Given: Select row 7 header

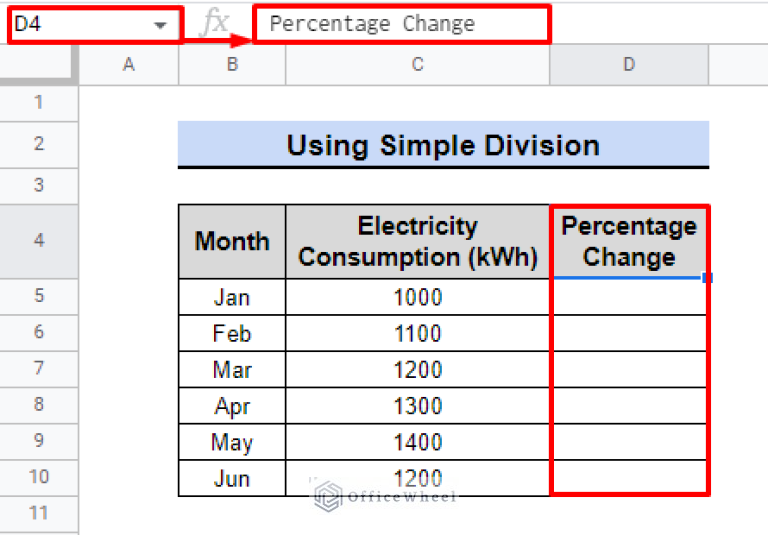Looking at the screenshot, I should (39, 369).
